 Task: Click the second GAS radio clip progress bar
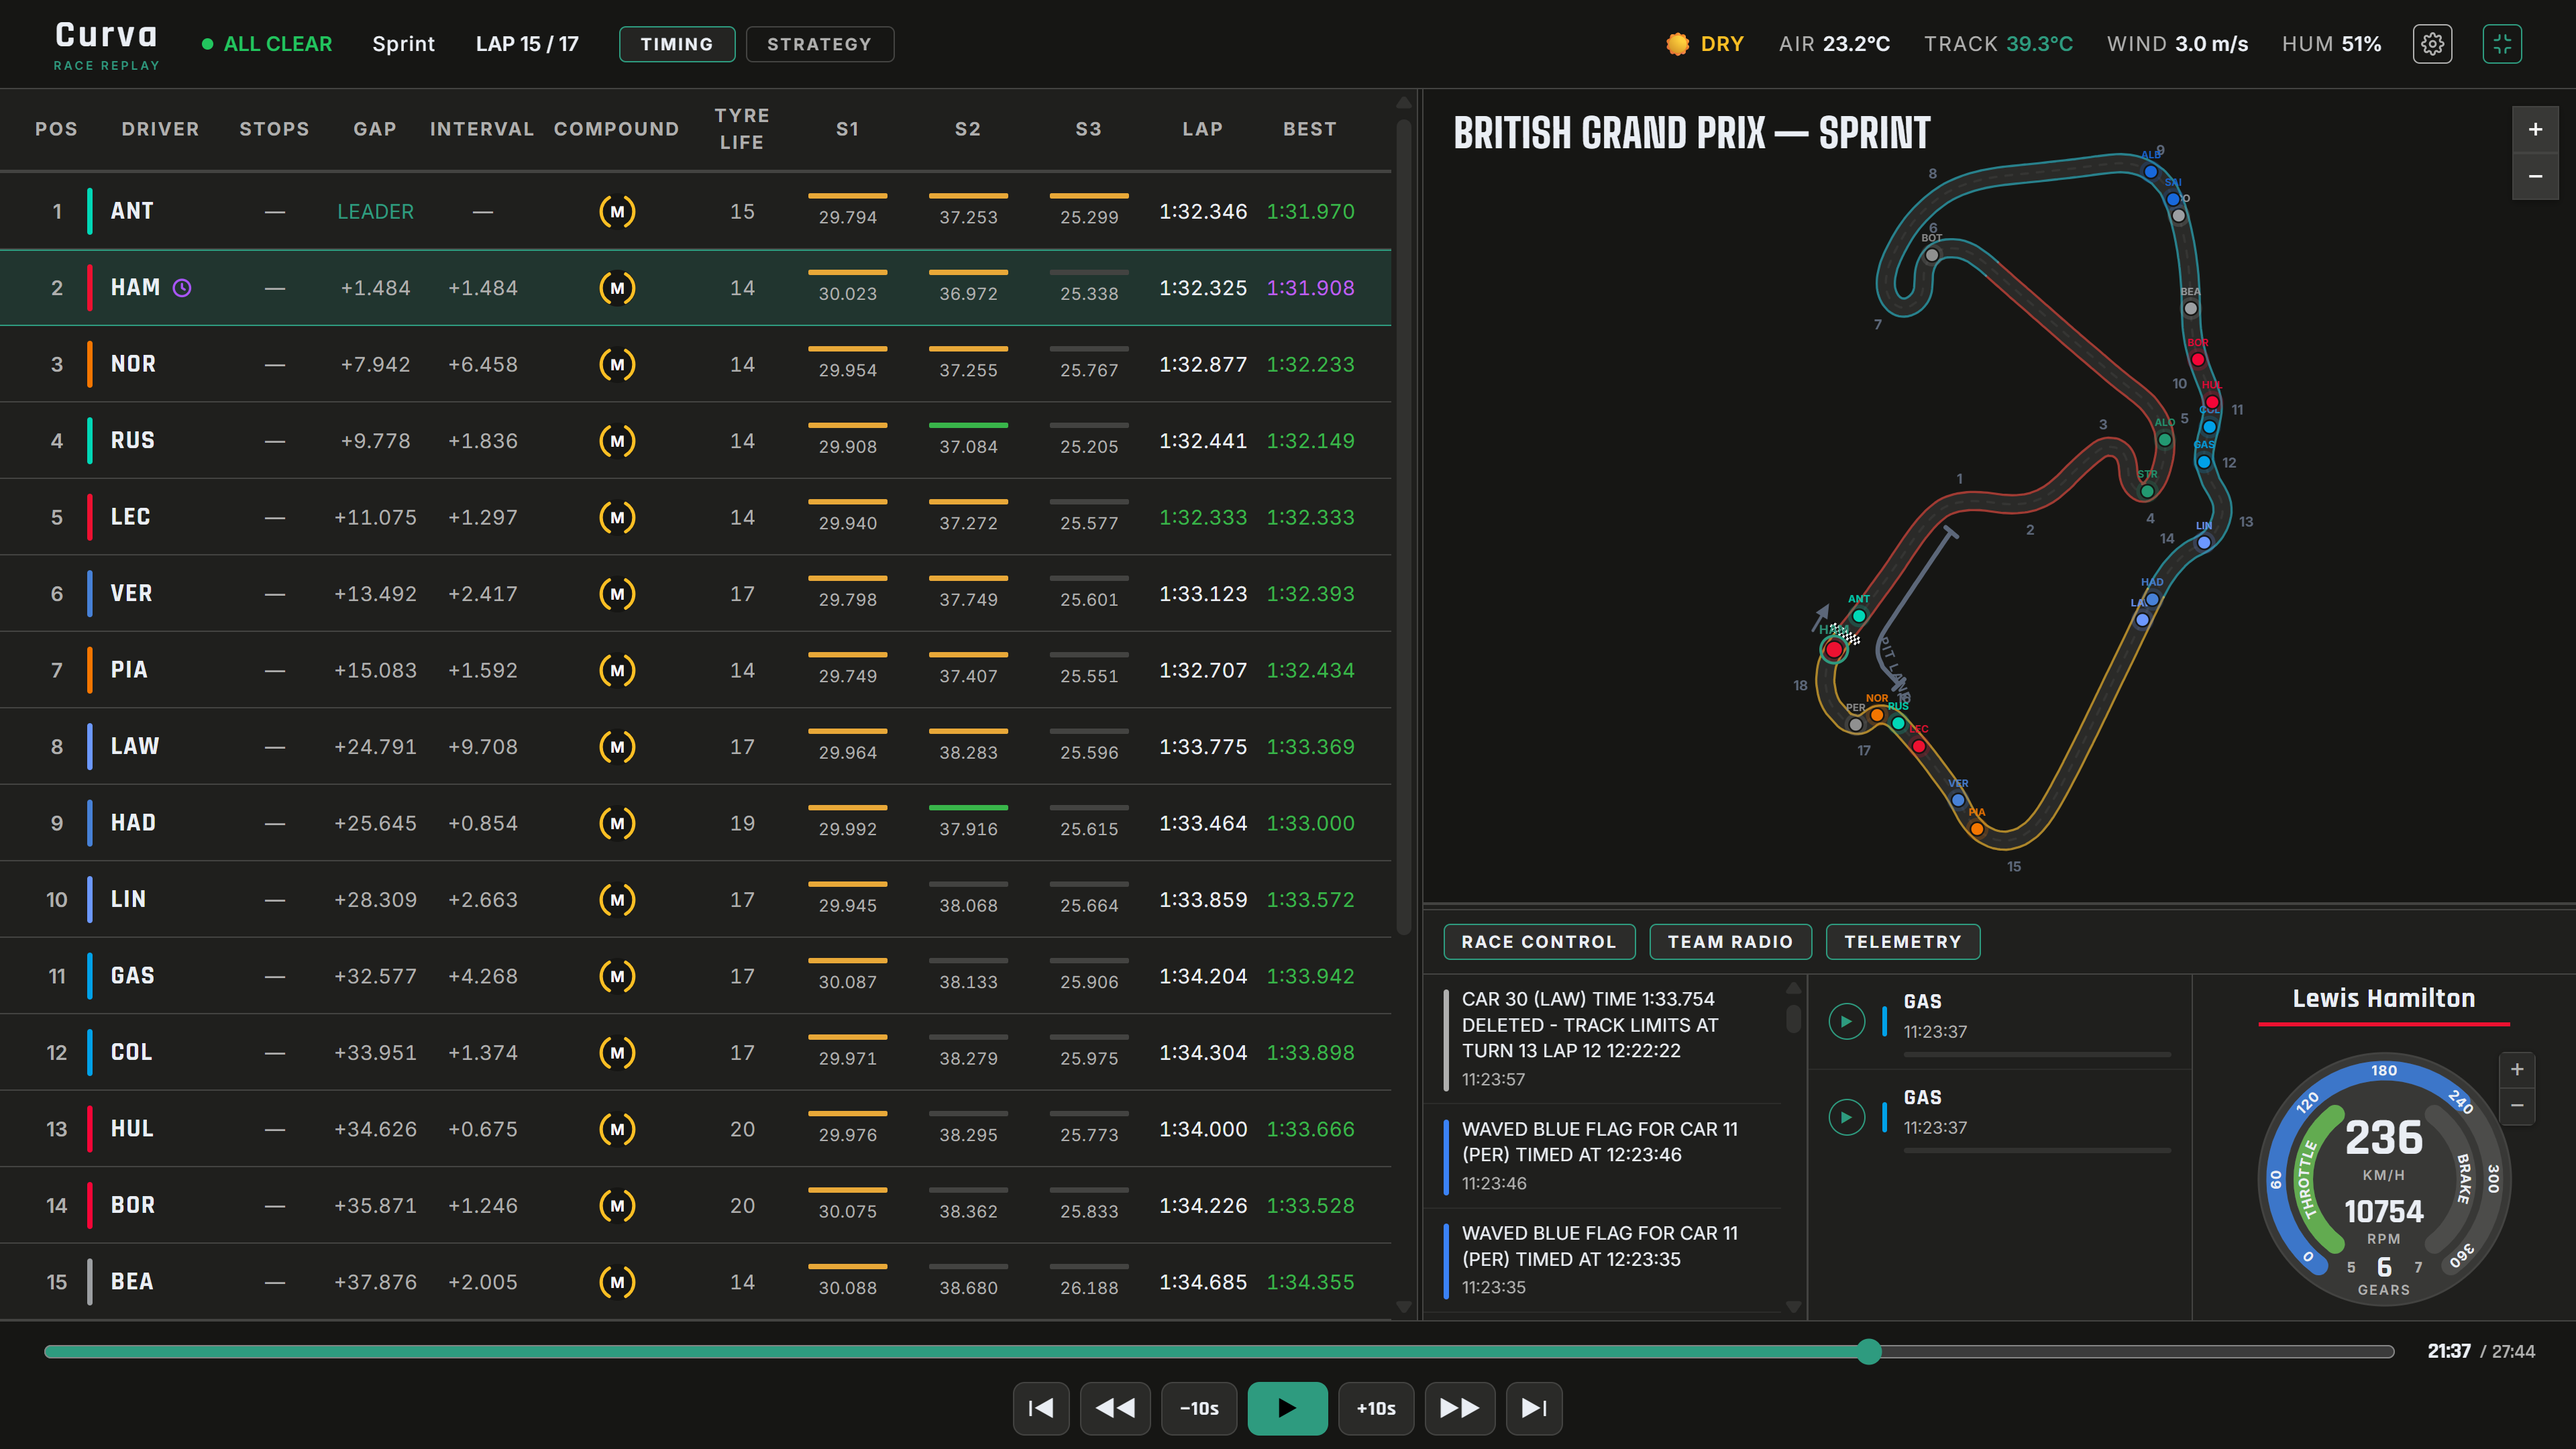(2037, 1151)
